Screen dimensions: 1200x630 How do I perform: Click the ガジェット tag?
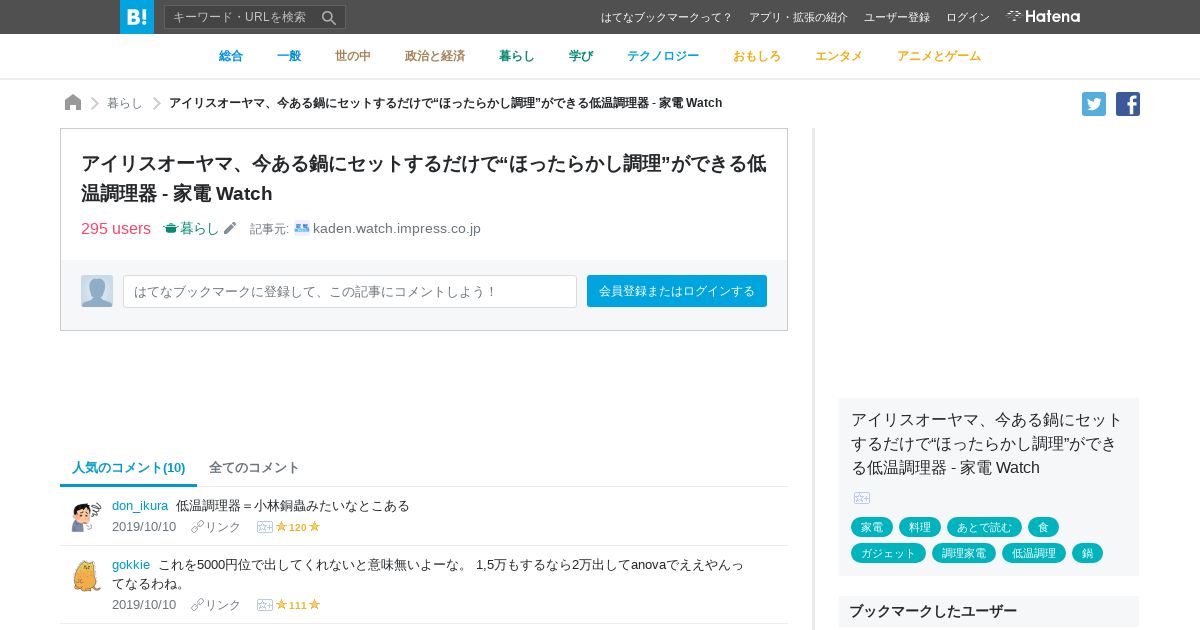(x=888, y=553)
